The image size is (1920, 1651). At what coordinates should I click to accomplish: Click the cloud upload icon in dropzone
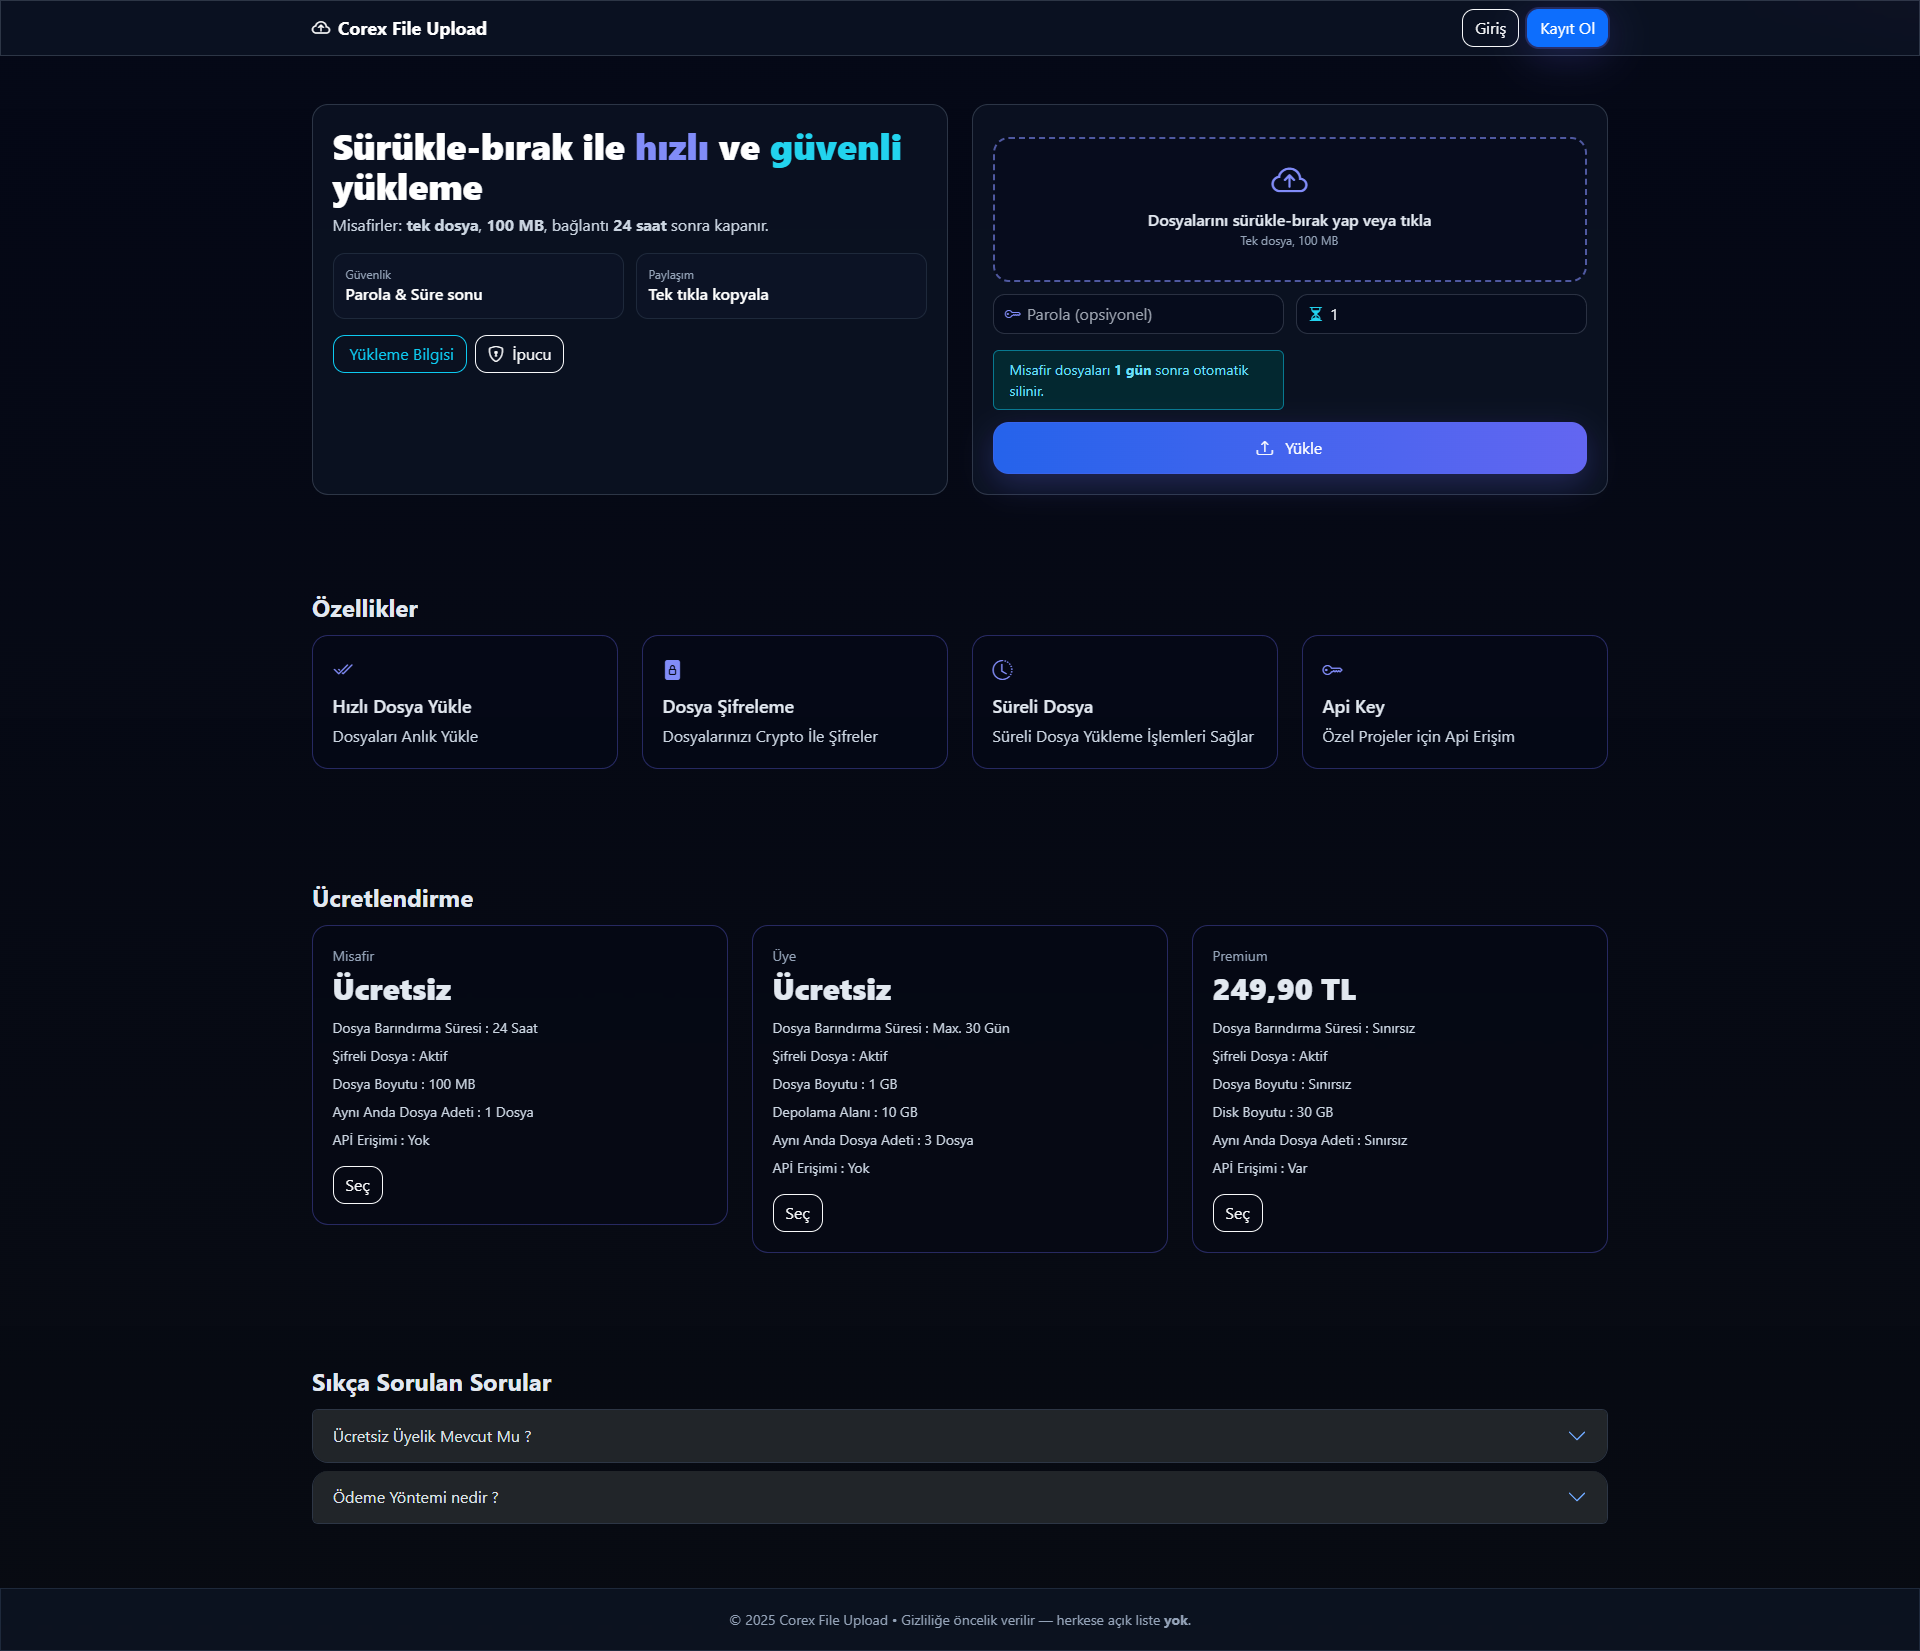pyautogui.click(x=1289, y=180)
